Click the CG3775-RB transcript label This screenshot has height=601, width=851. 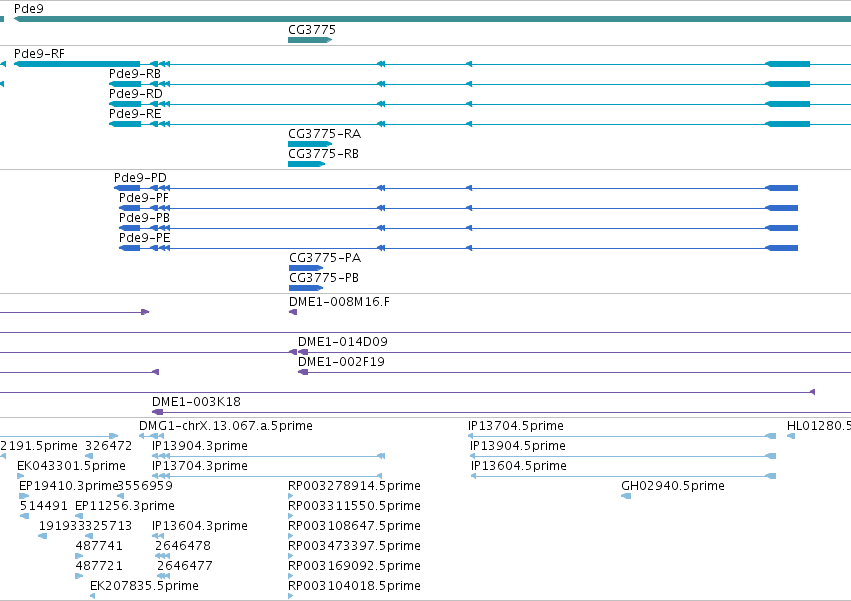[x=323, y=154]
